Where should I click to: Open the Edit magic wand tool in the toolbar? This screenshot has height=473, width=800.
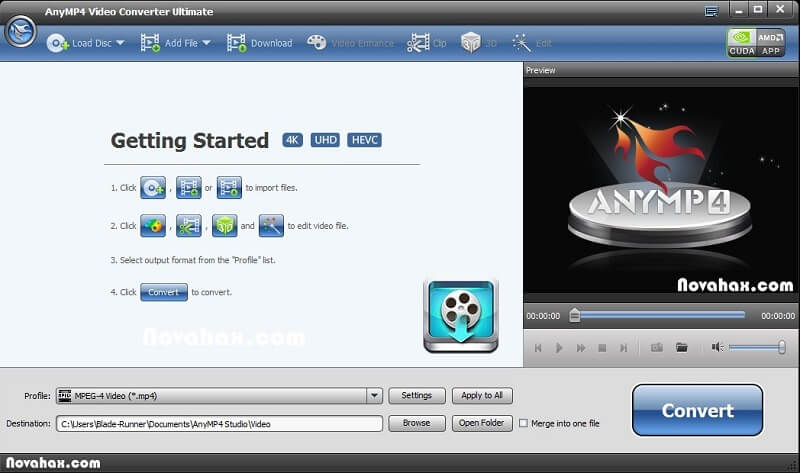[532, 43]
